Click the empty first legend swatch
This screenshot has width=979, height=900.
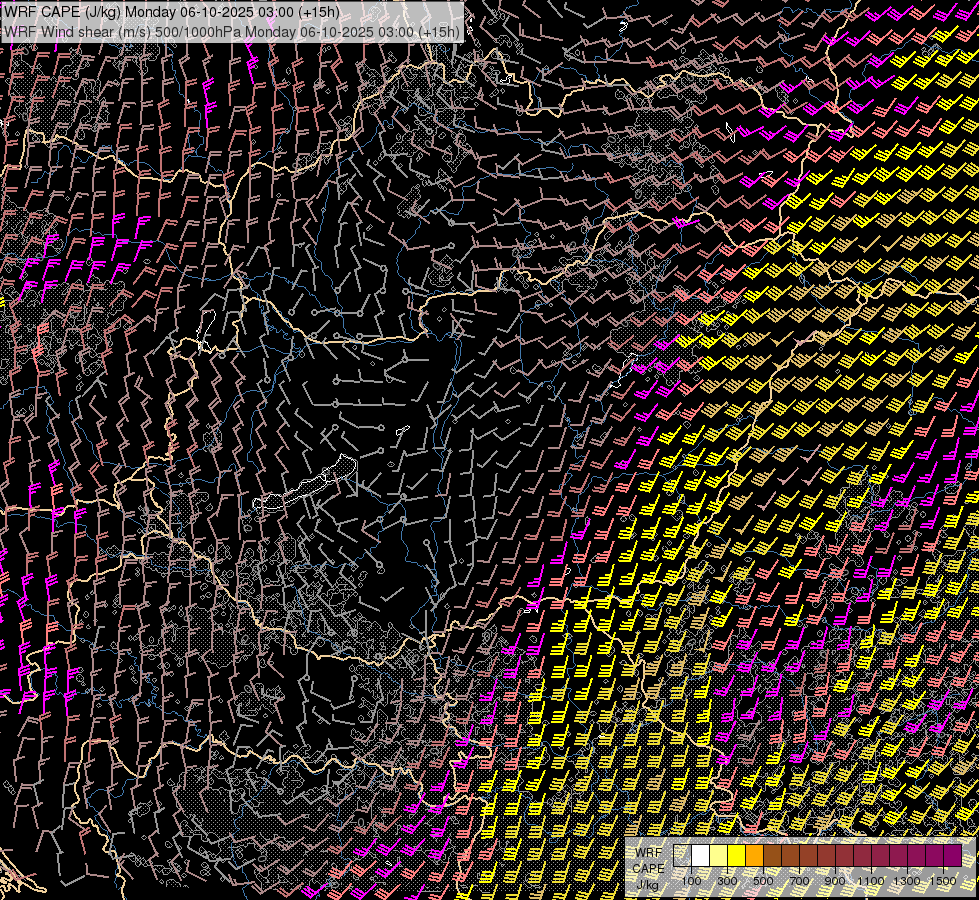(683, 856)
